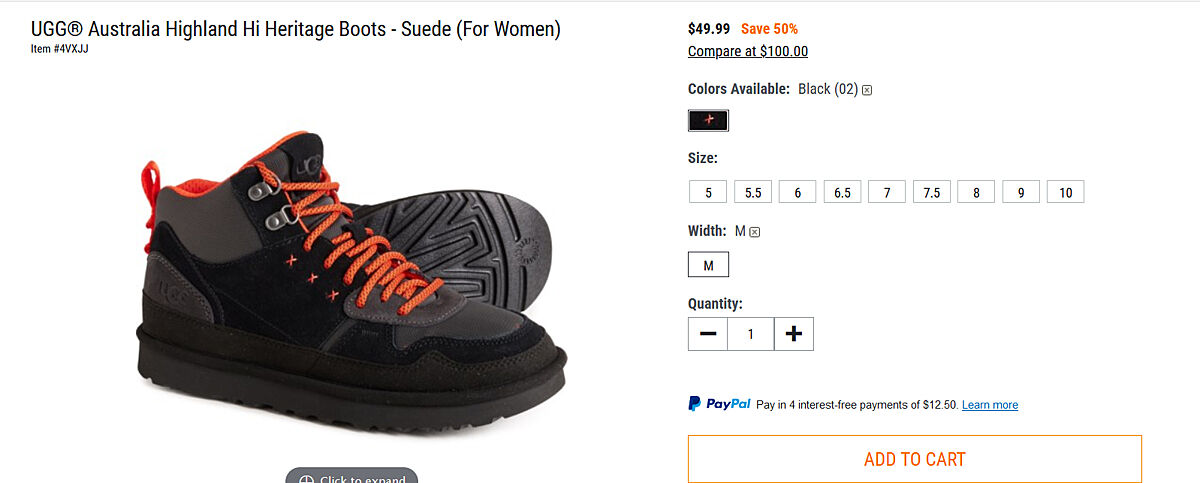1200x483 pixels.
Task: Pick size 10
Action: pos(1065,192)
